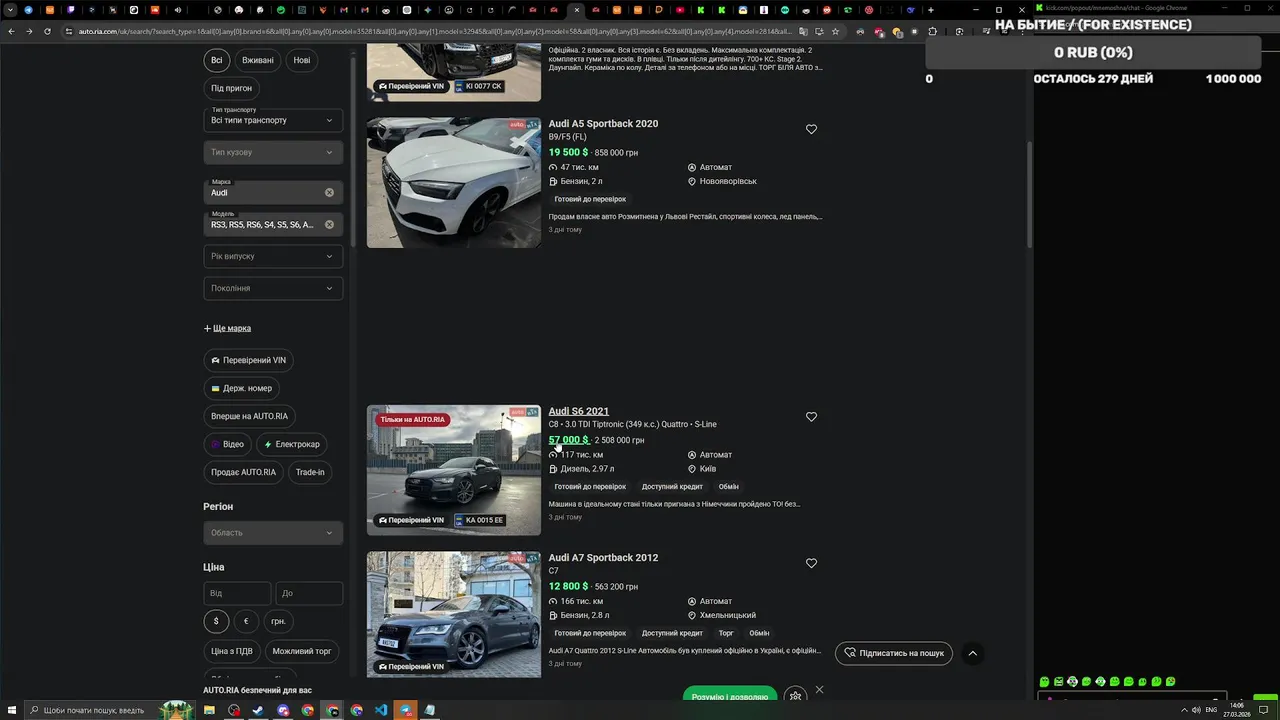Click the filter sidebar scrollbar
Screen dimensions: 1280x720
click(x=353, y=150)
